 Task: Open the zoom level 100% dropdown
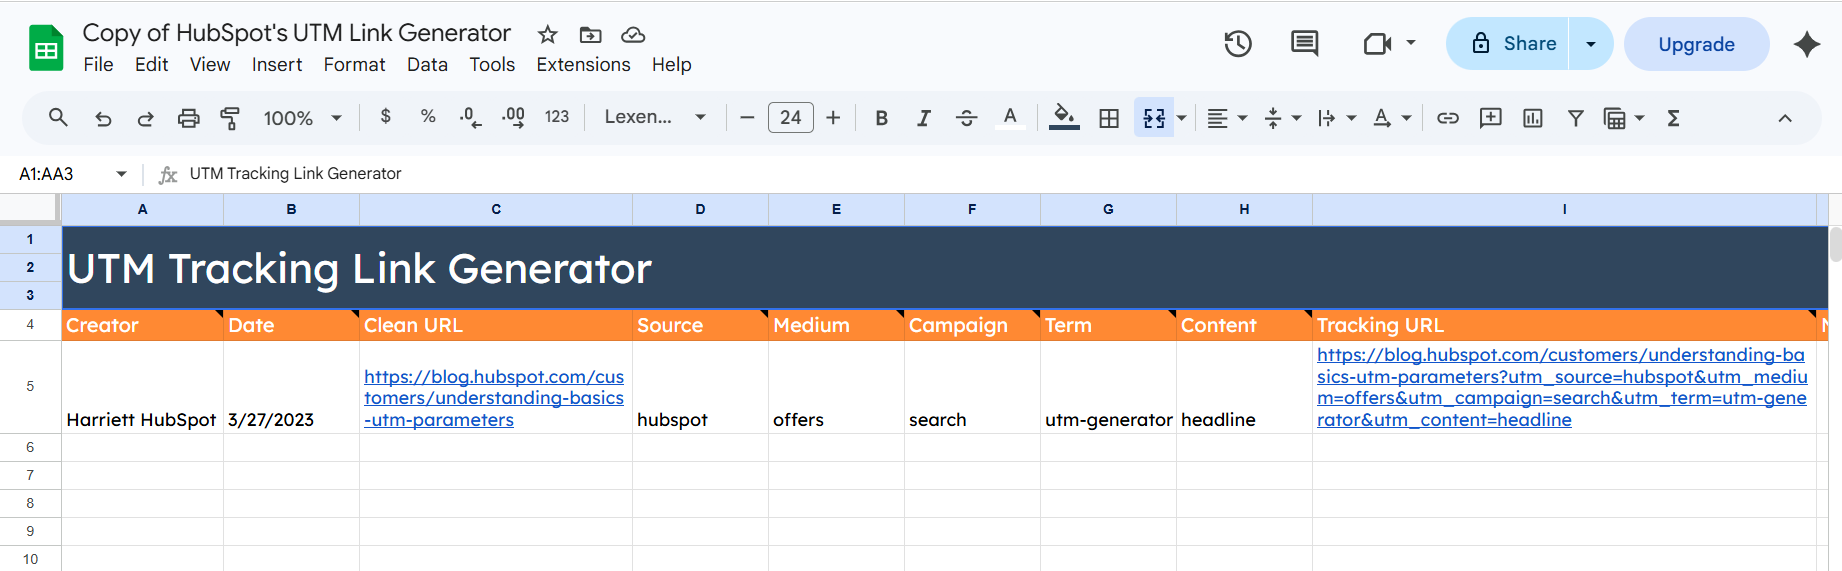(x=302, y=118)
